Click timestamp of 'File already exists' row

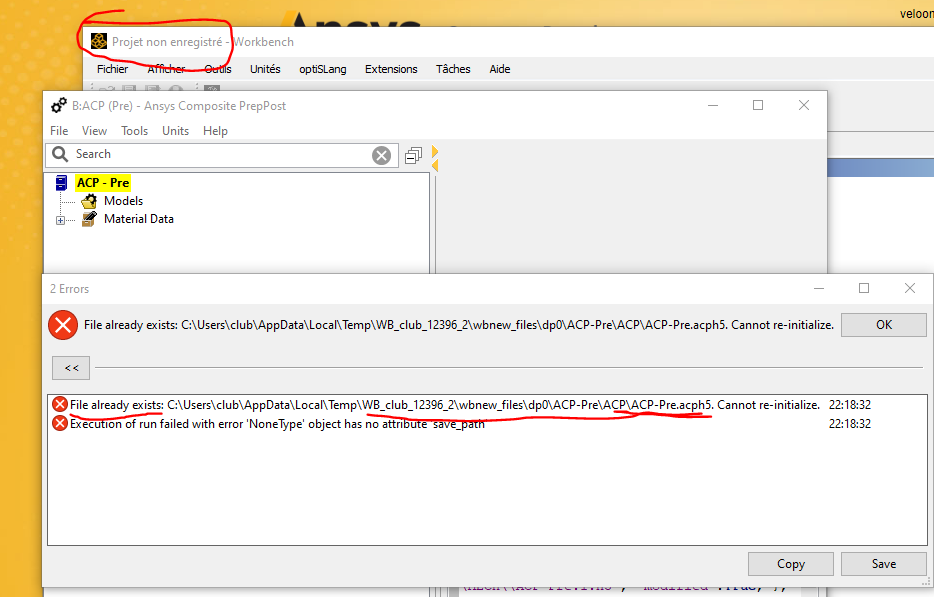[x=850, y=405]
